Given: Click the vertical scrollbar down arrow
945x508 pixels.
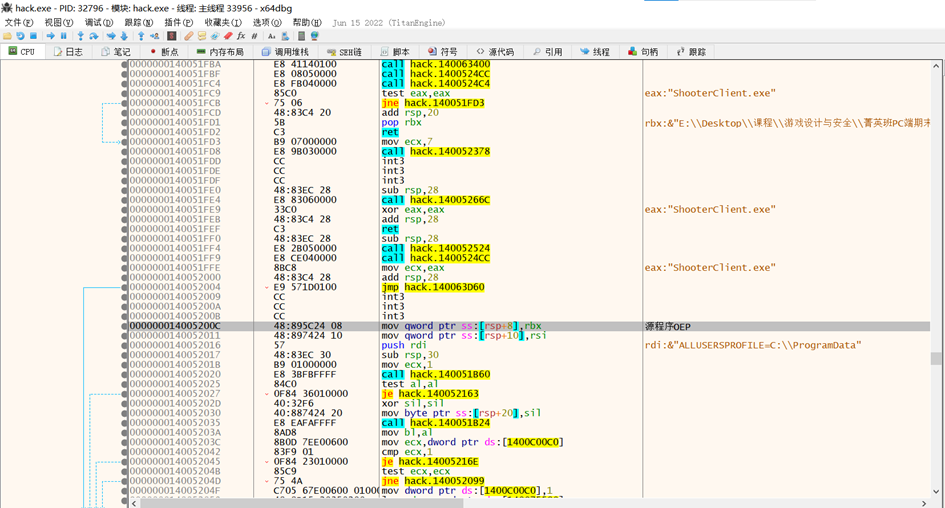Looking at the screenshot, I should point(936,491).
